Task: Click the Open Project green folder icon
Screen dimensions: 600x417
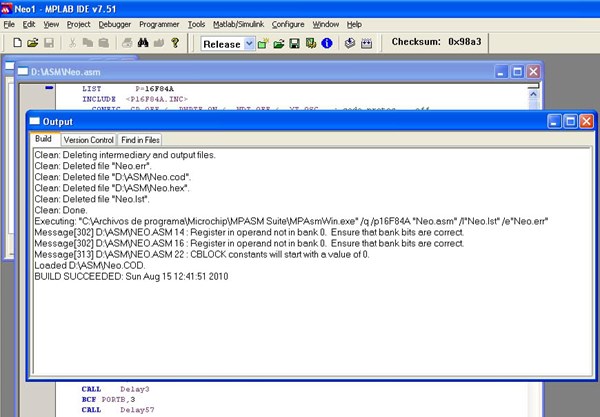Action: click(x=279, y=44)
